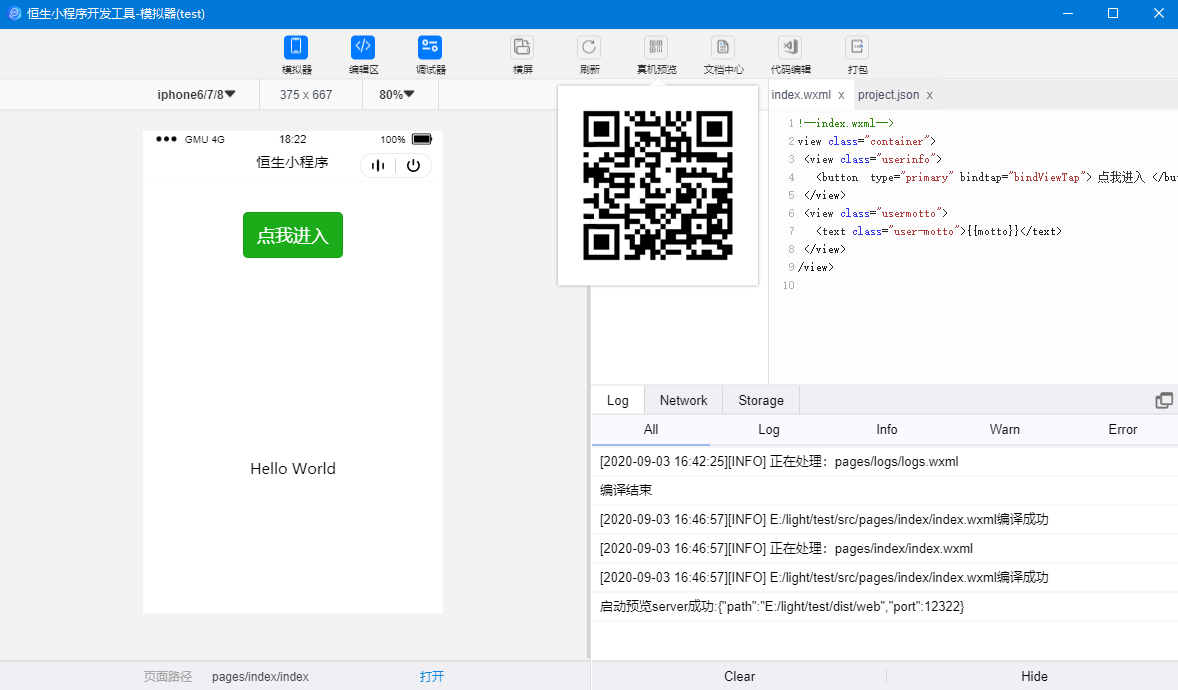Screen dimensions: 1178x690
Task: Click the 恒生小程序 title in simulator
Action: point(292,162)
